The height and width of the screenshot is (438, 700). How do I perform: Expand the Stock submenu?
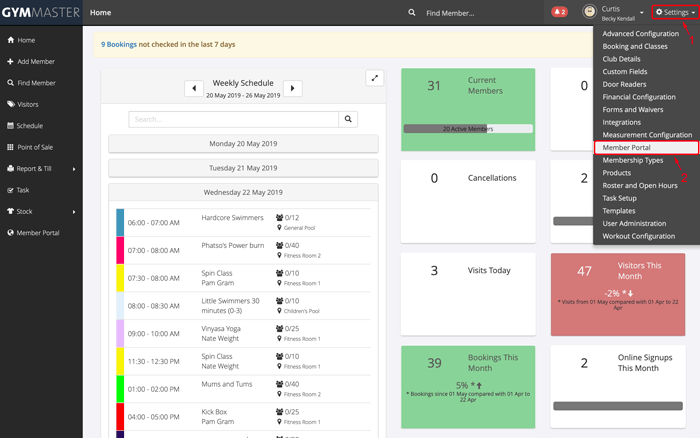pyautogui.click(x=40, y=212)
